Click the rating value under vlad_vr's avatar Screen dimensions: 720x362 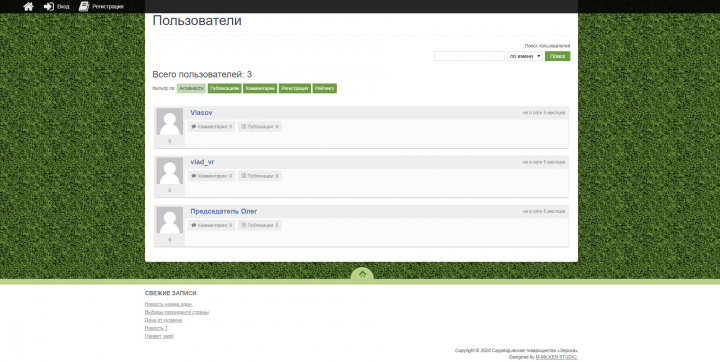(169, 190)
